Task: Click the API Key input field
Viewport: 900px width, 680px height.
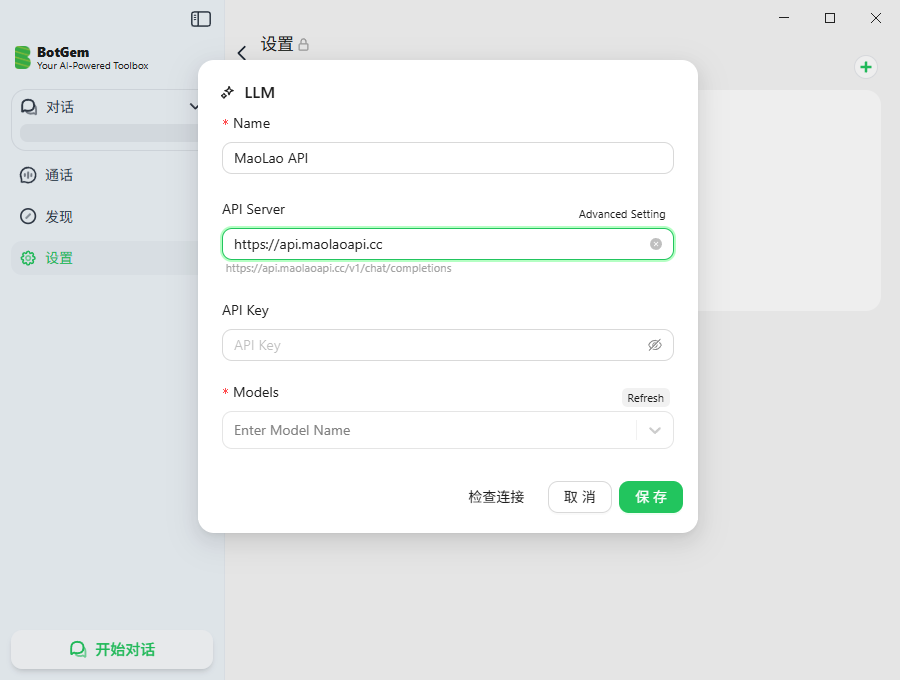Action: point(448,345)
